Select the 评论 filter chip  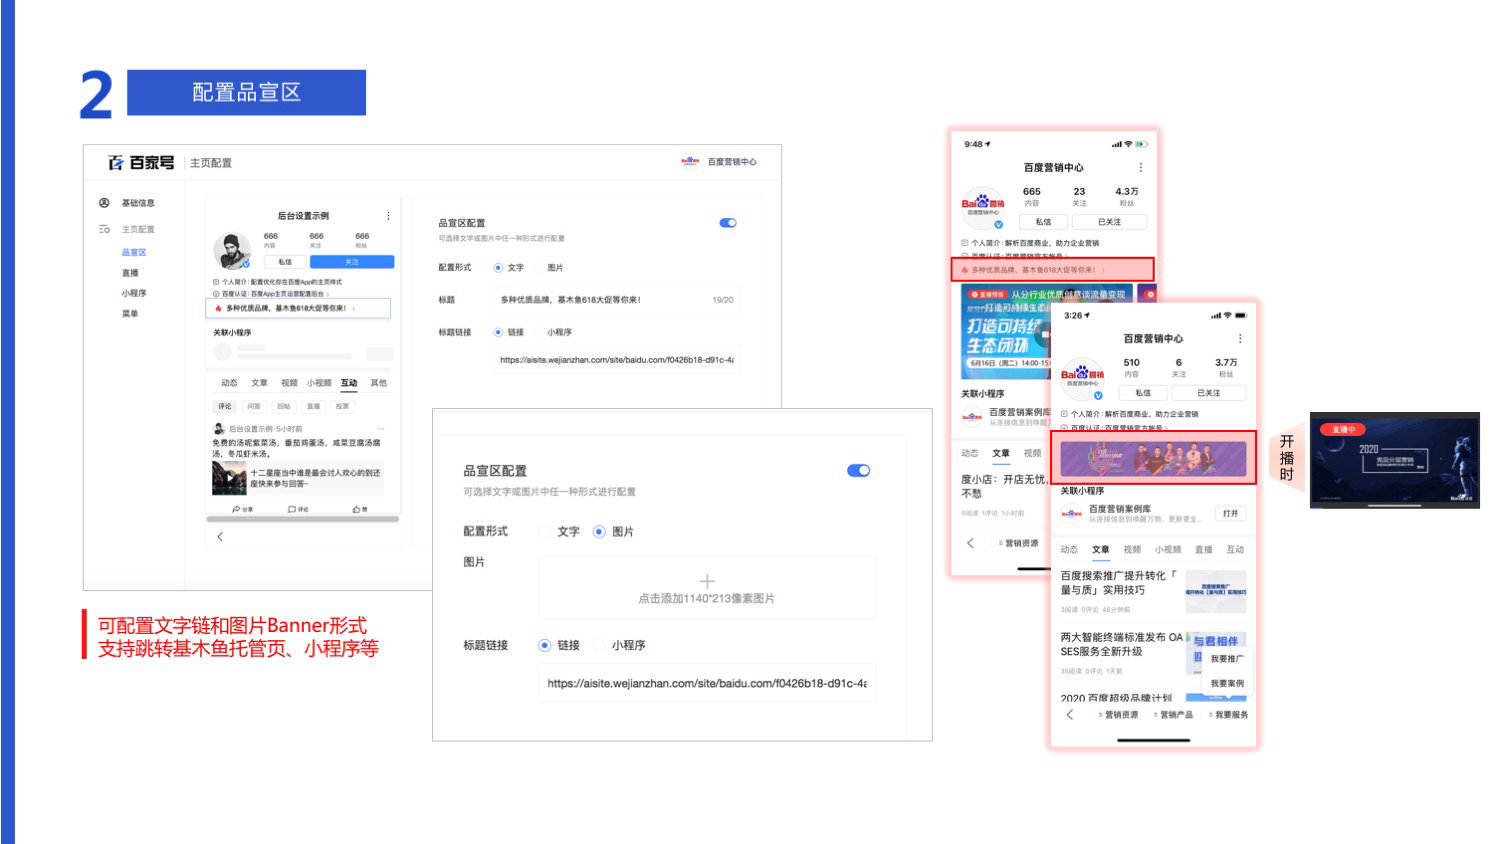[x=225, y=406]
